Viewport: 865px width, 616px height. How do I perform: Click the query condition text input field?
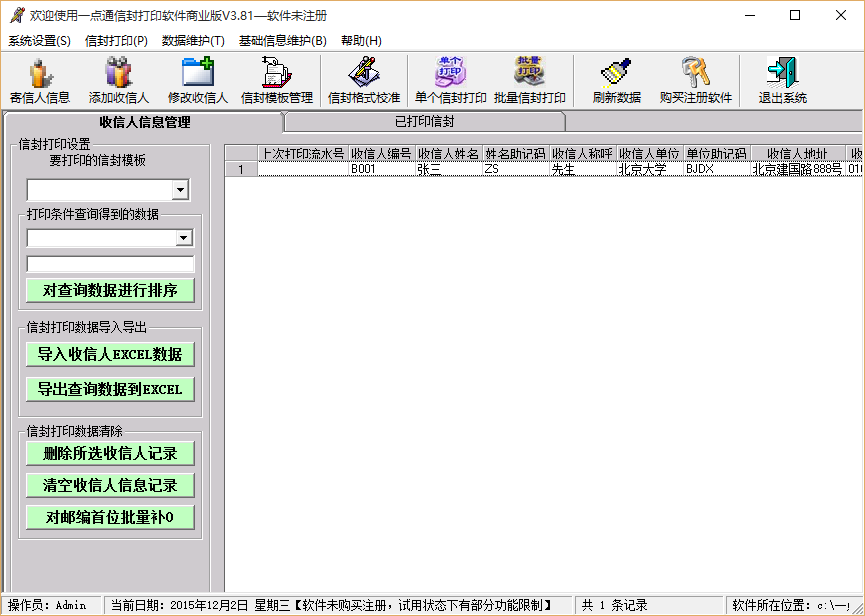point(110,265)
